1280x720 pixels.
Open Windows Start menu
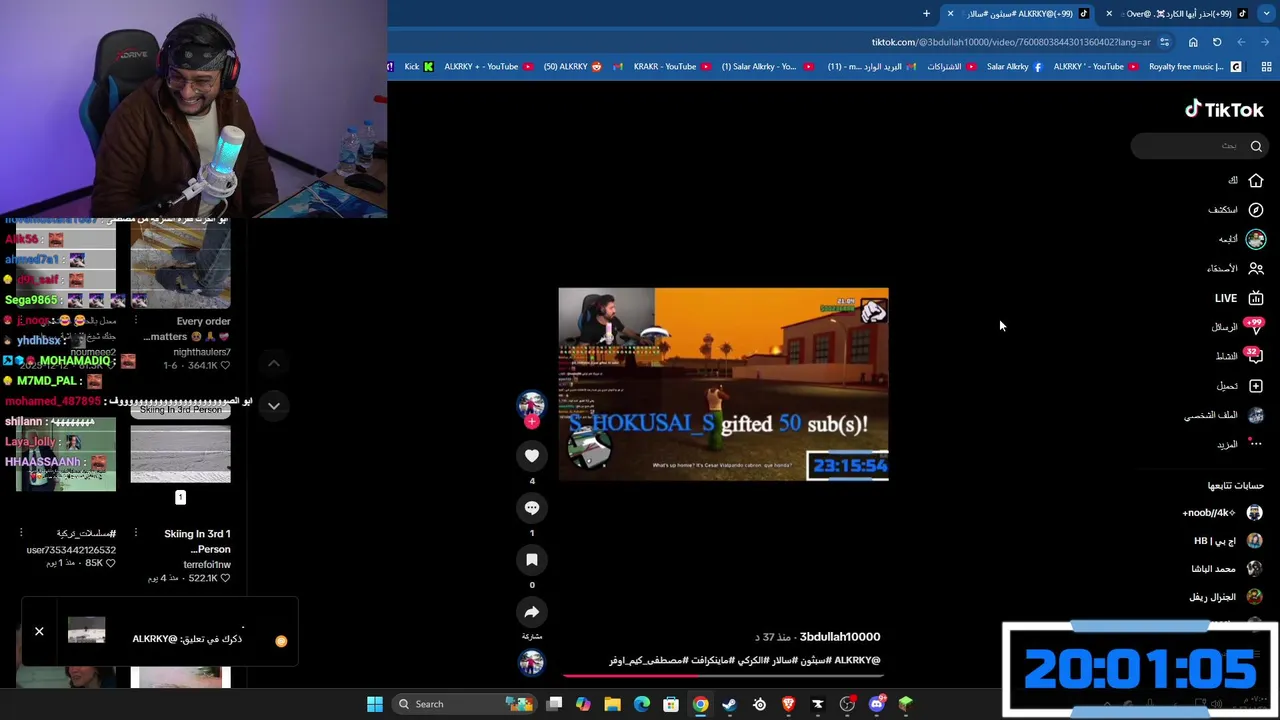[375, 704]
